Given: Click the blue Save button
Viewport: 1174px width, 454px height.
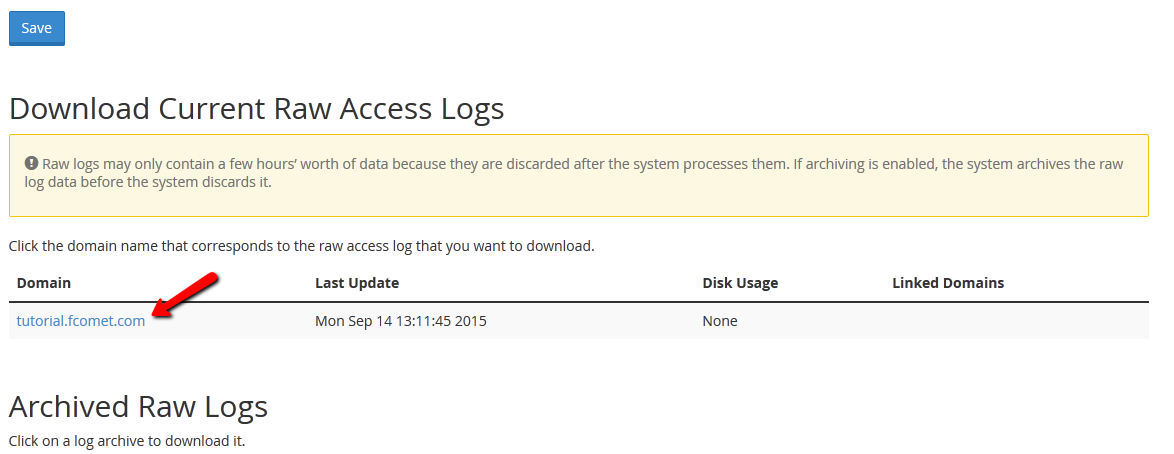Looking at the screenshot, I should 37,28.
